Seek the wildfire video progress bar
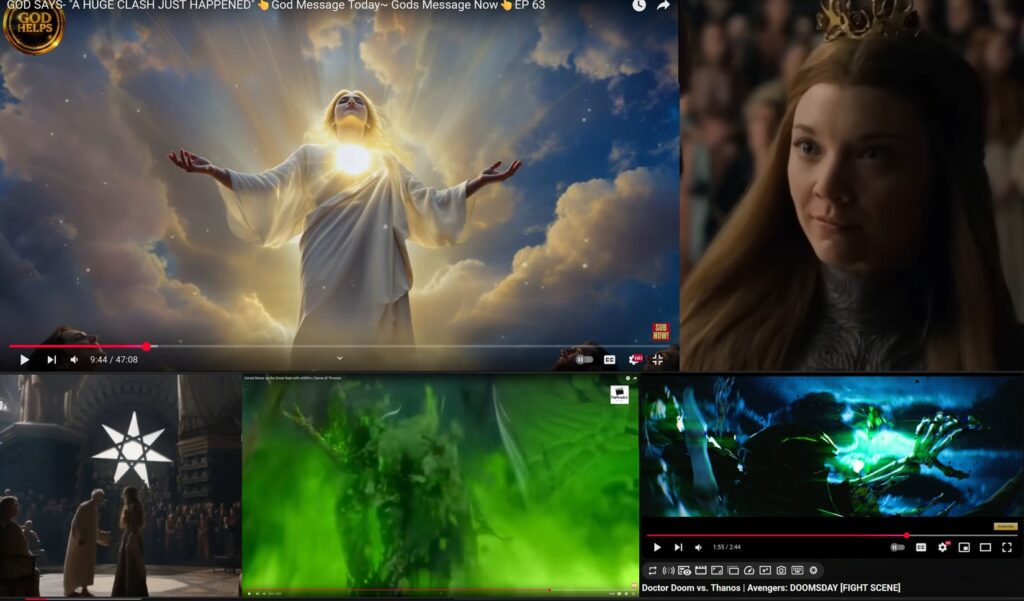 440,590
